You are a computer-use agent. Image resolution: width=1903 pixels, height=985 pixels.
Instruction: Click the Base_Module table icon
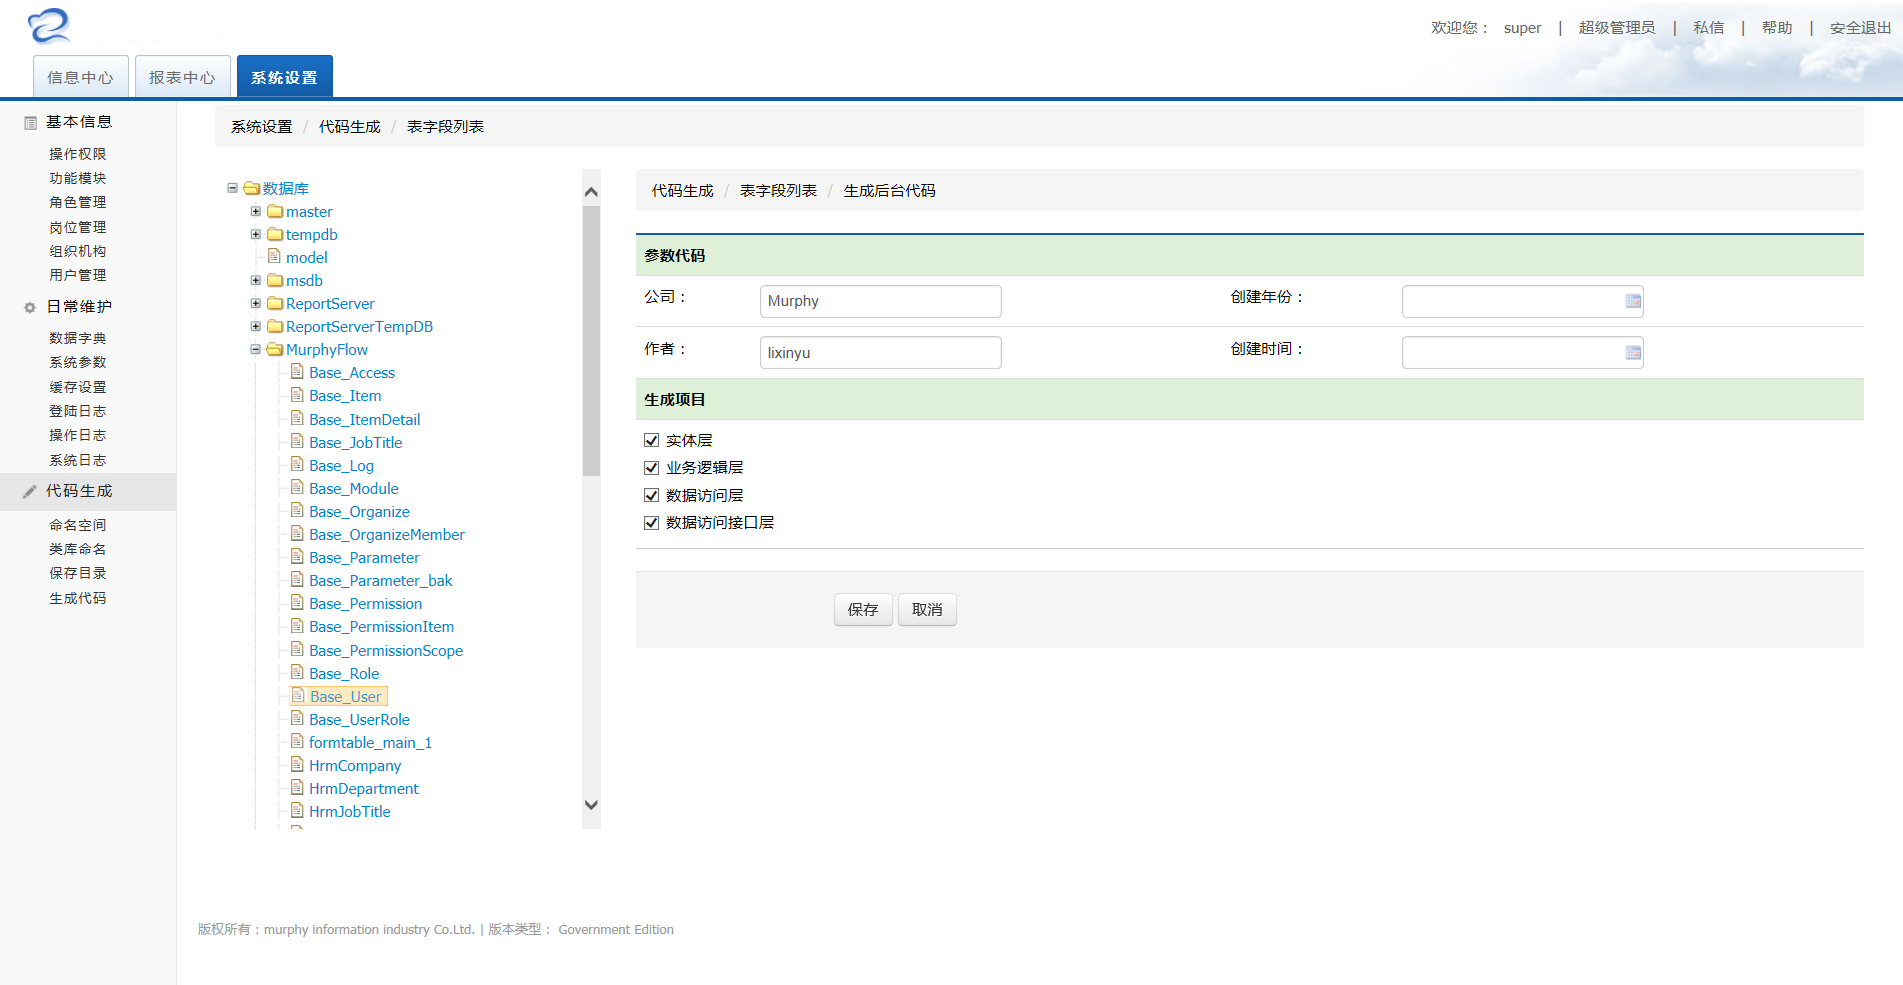[x=297, y=487]
